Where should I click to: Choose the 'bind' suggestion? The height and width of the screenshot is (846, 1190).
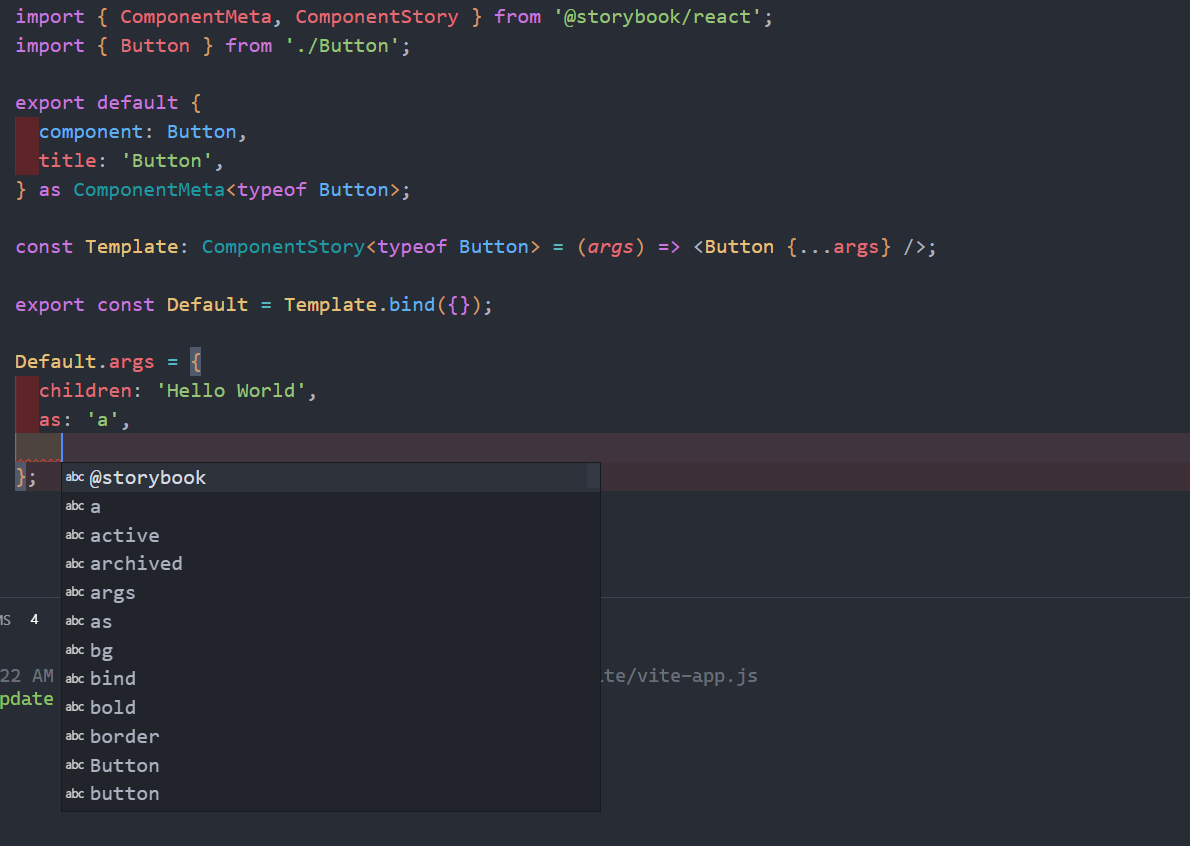coord(330,678)
